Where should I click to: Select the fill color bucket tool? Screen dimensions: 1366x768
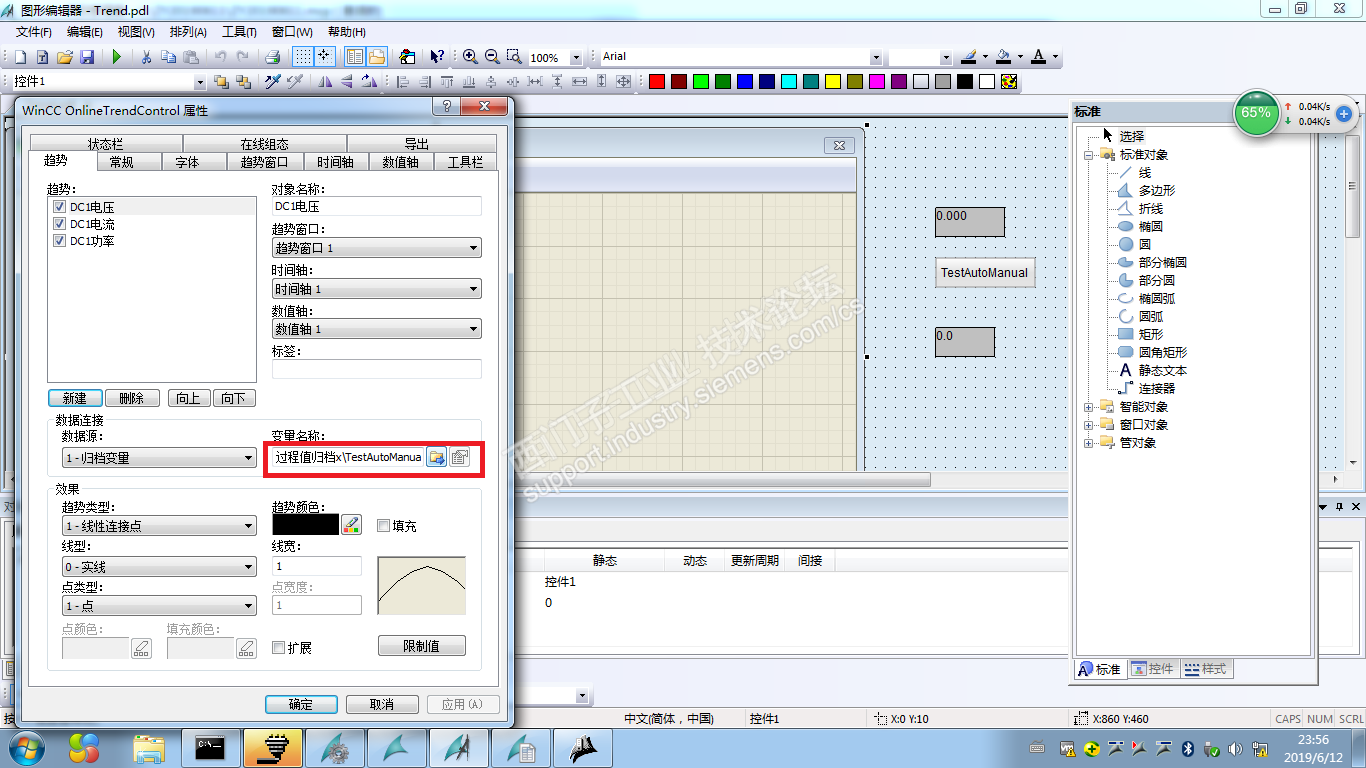(x=1004, y=57)
